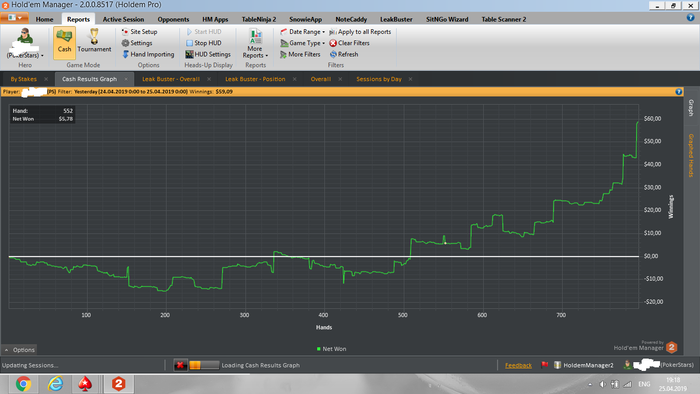This screenshot has height=394, width=700.
Task: Open HUD Settings
Action: (208, 54)
